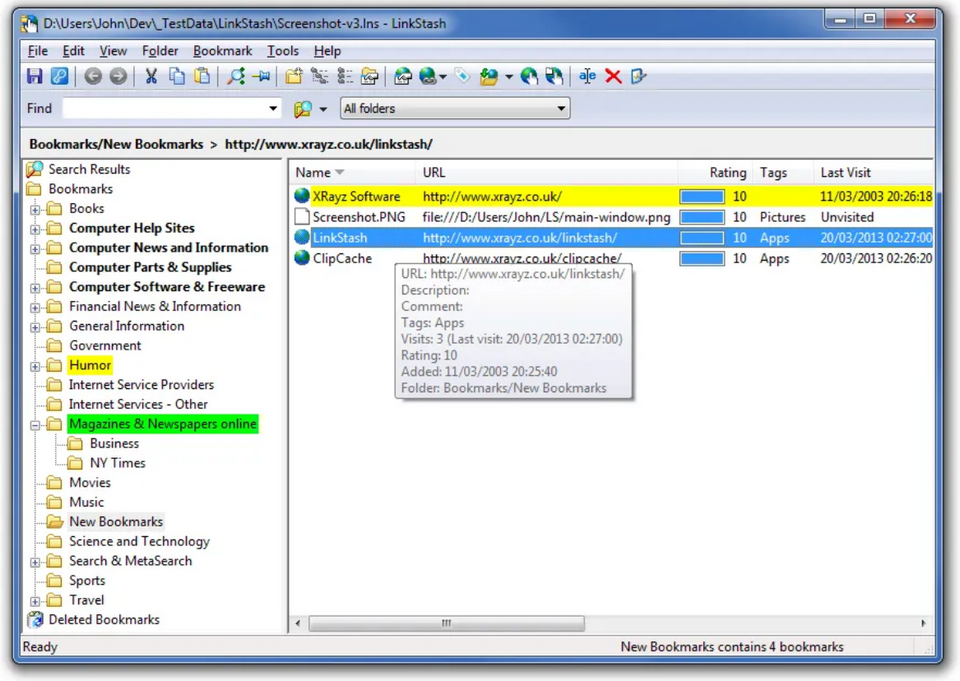The width and height of the screenshot is (960, 681).
Task: Click the horizontal scrollbar in the bookmark list
Action: tap(445, 622)
